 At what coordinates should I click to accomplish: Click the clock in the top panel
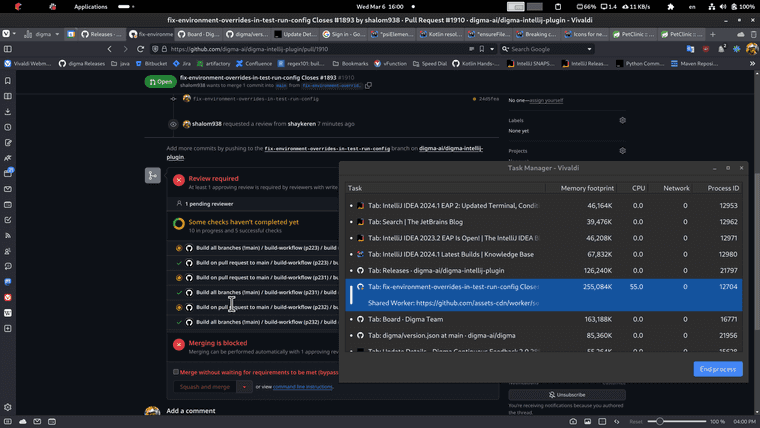pos(380,7)
